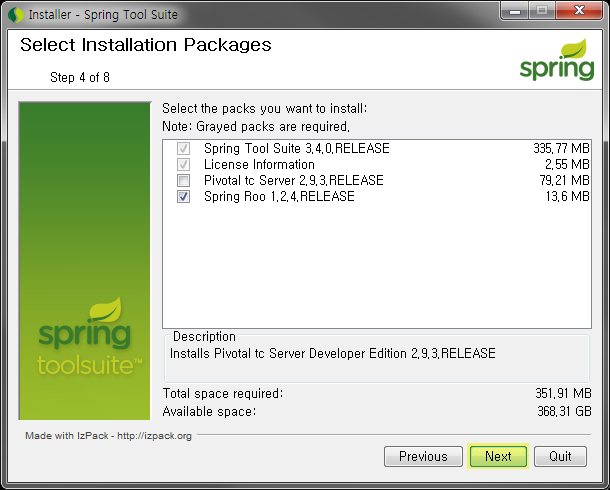
Task: Click the Select Installation Packages heading
Action: click(146, 46)
